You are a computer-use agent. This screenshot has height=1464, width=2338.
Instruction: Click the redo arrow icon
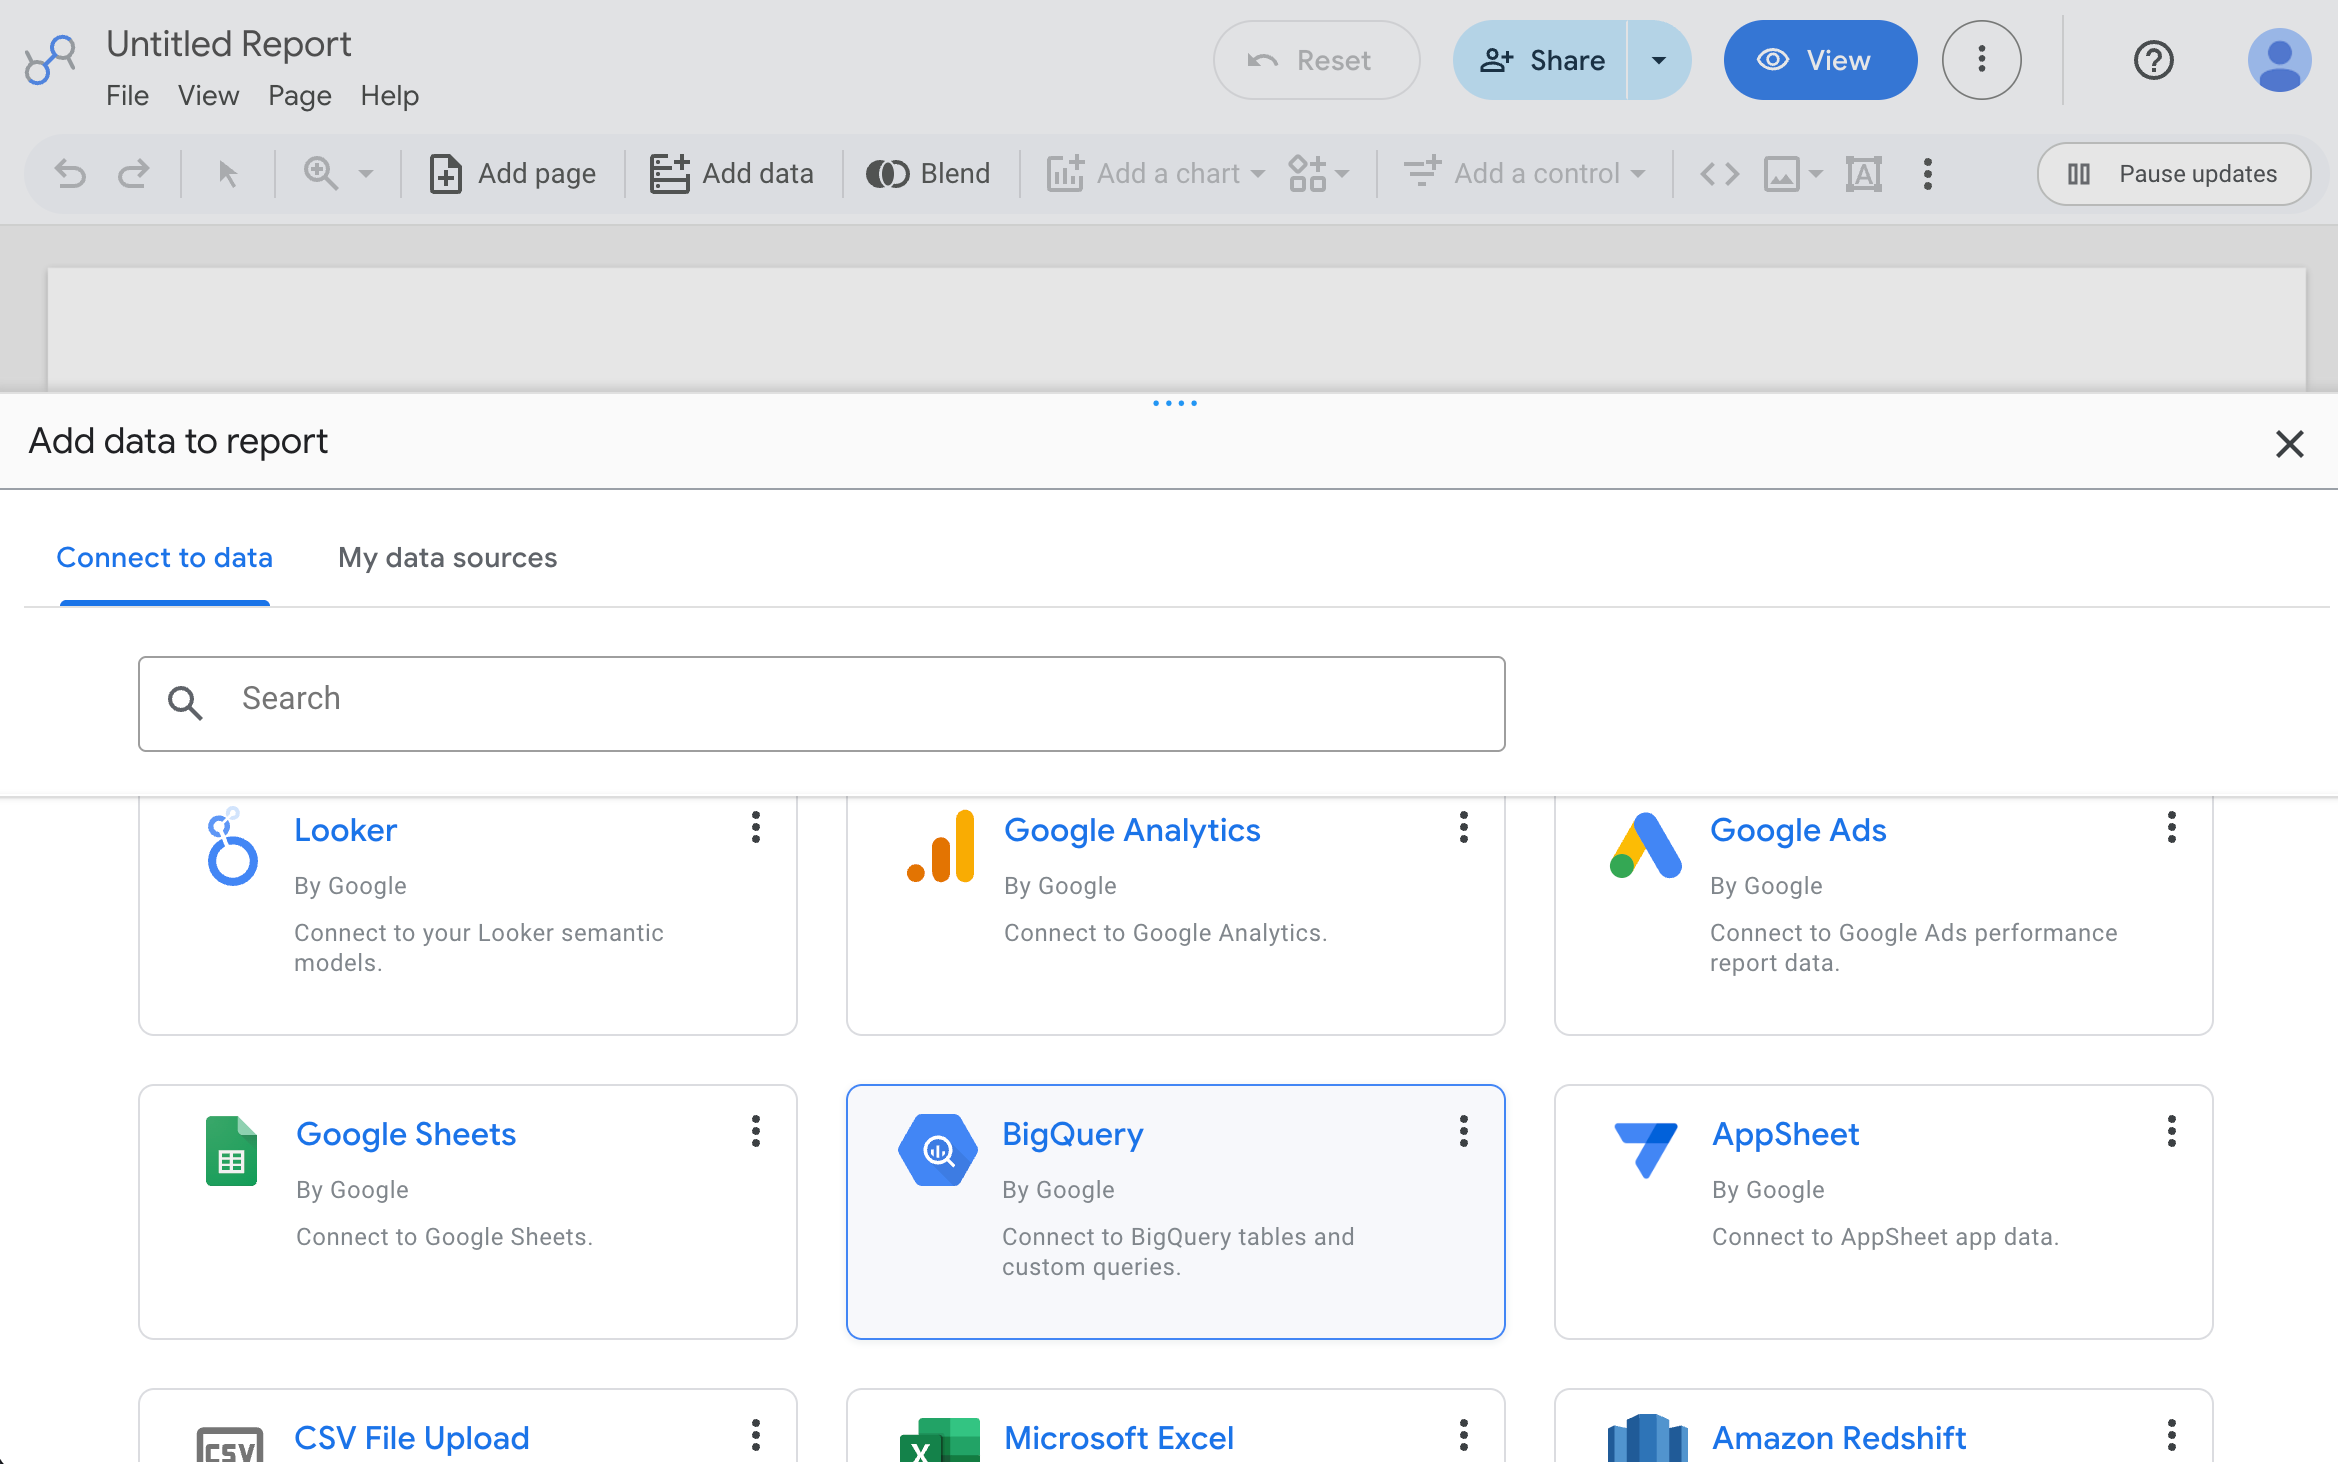133,174
